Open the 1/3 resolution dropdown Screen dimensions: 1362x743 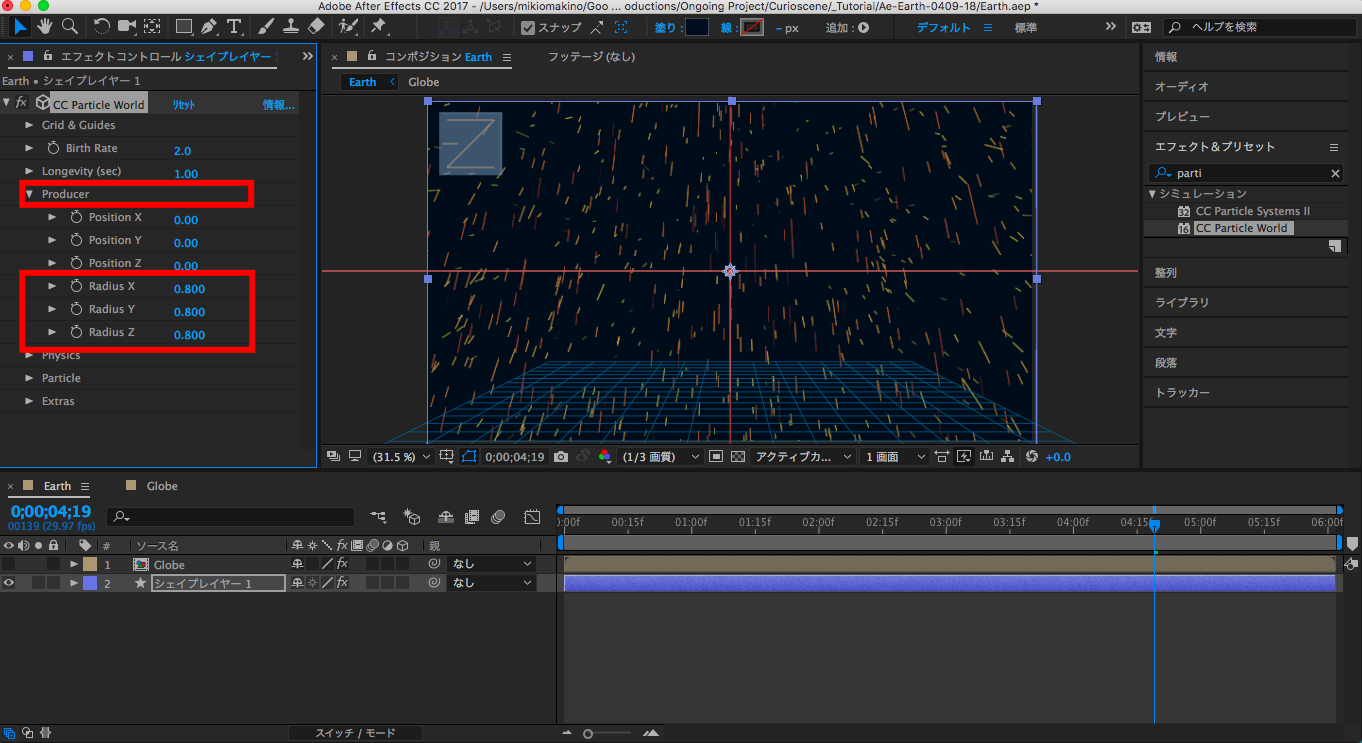pos(660,457)
